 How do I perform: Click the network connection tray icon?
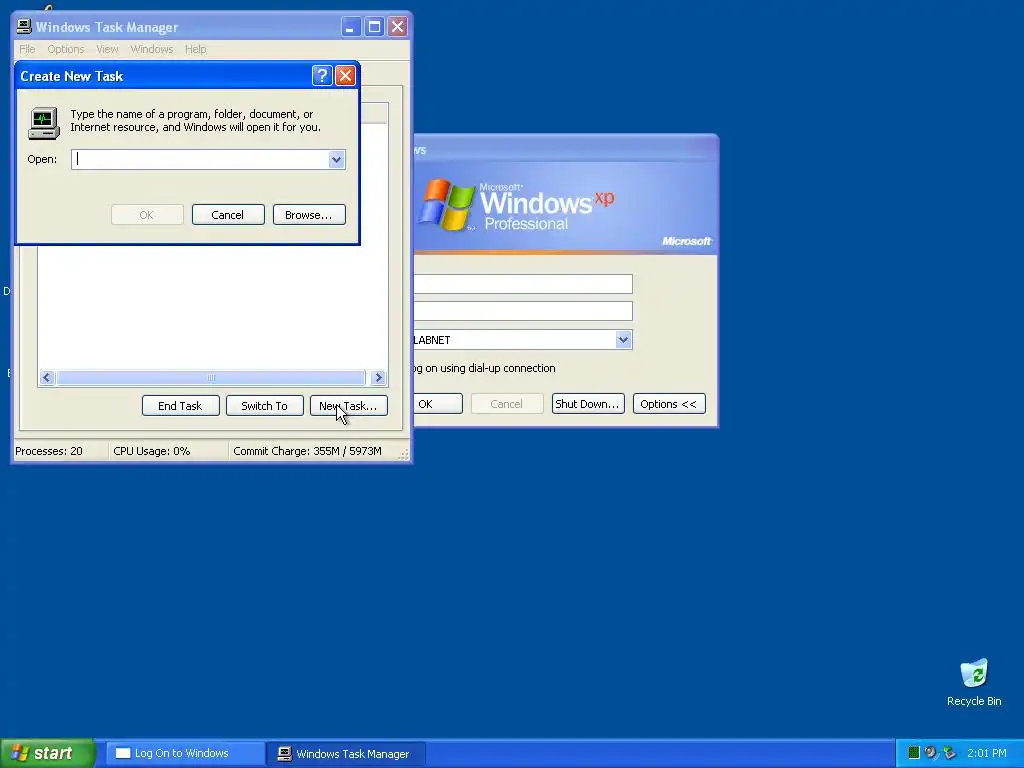950,753
